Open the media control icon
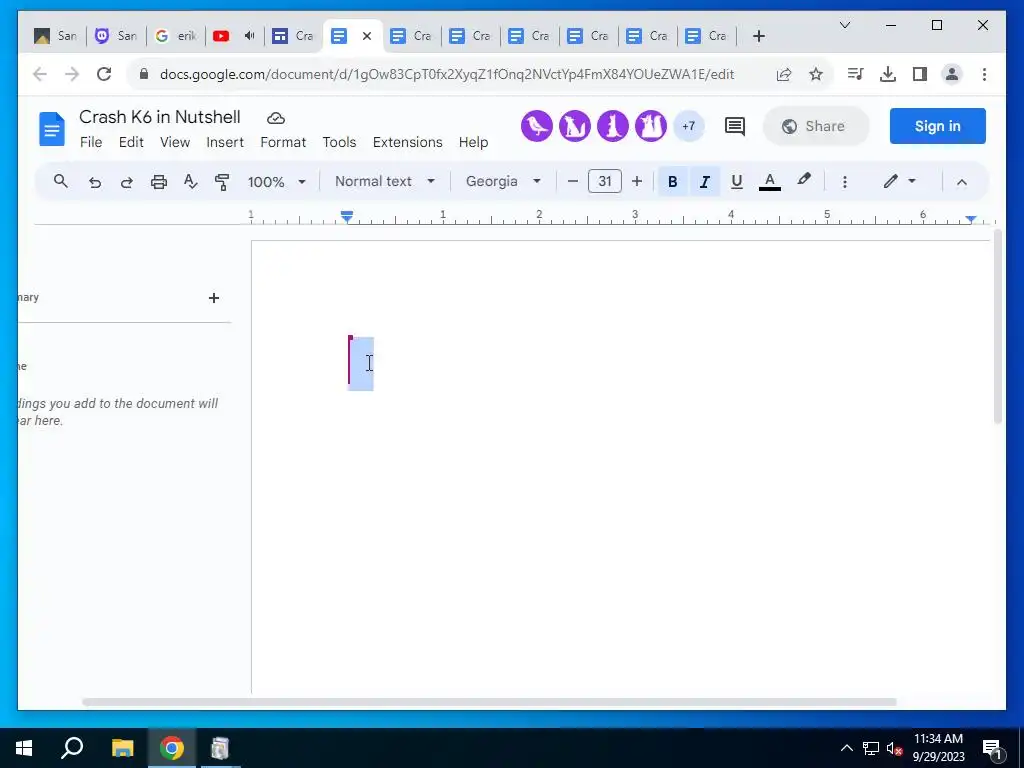This screenshot has height=768, width=1024. tap(856, 74)
